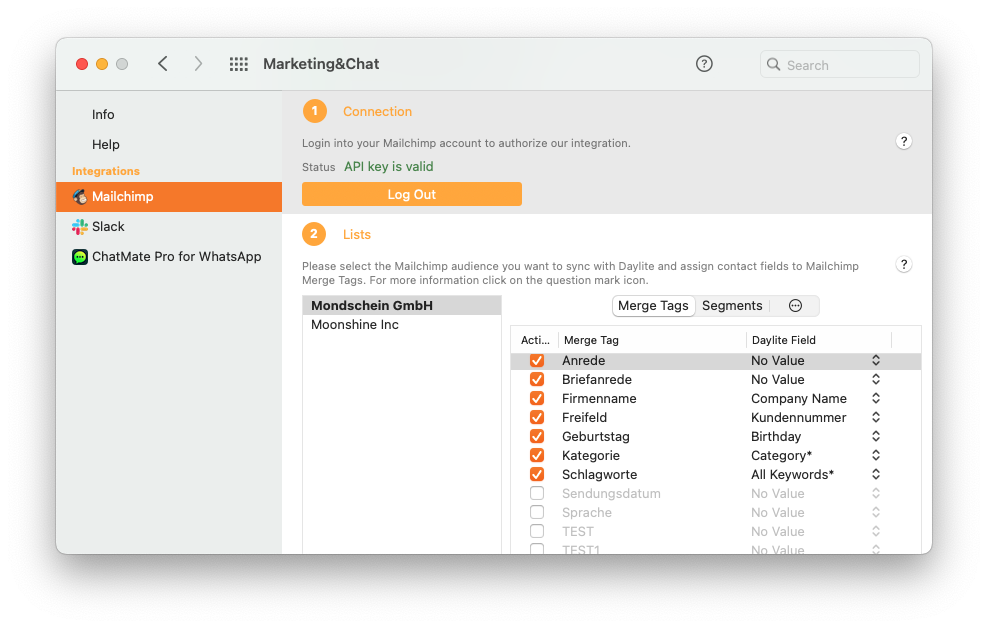Select the Mondschein GmbH audience

coord(401,305)
